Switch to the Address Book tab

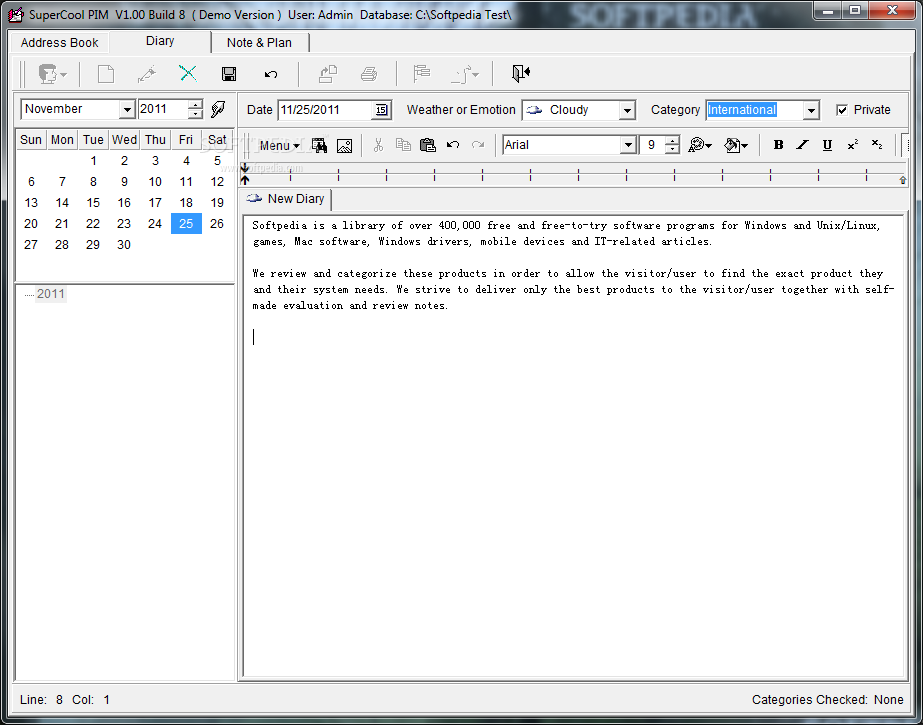click(59, 42)
